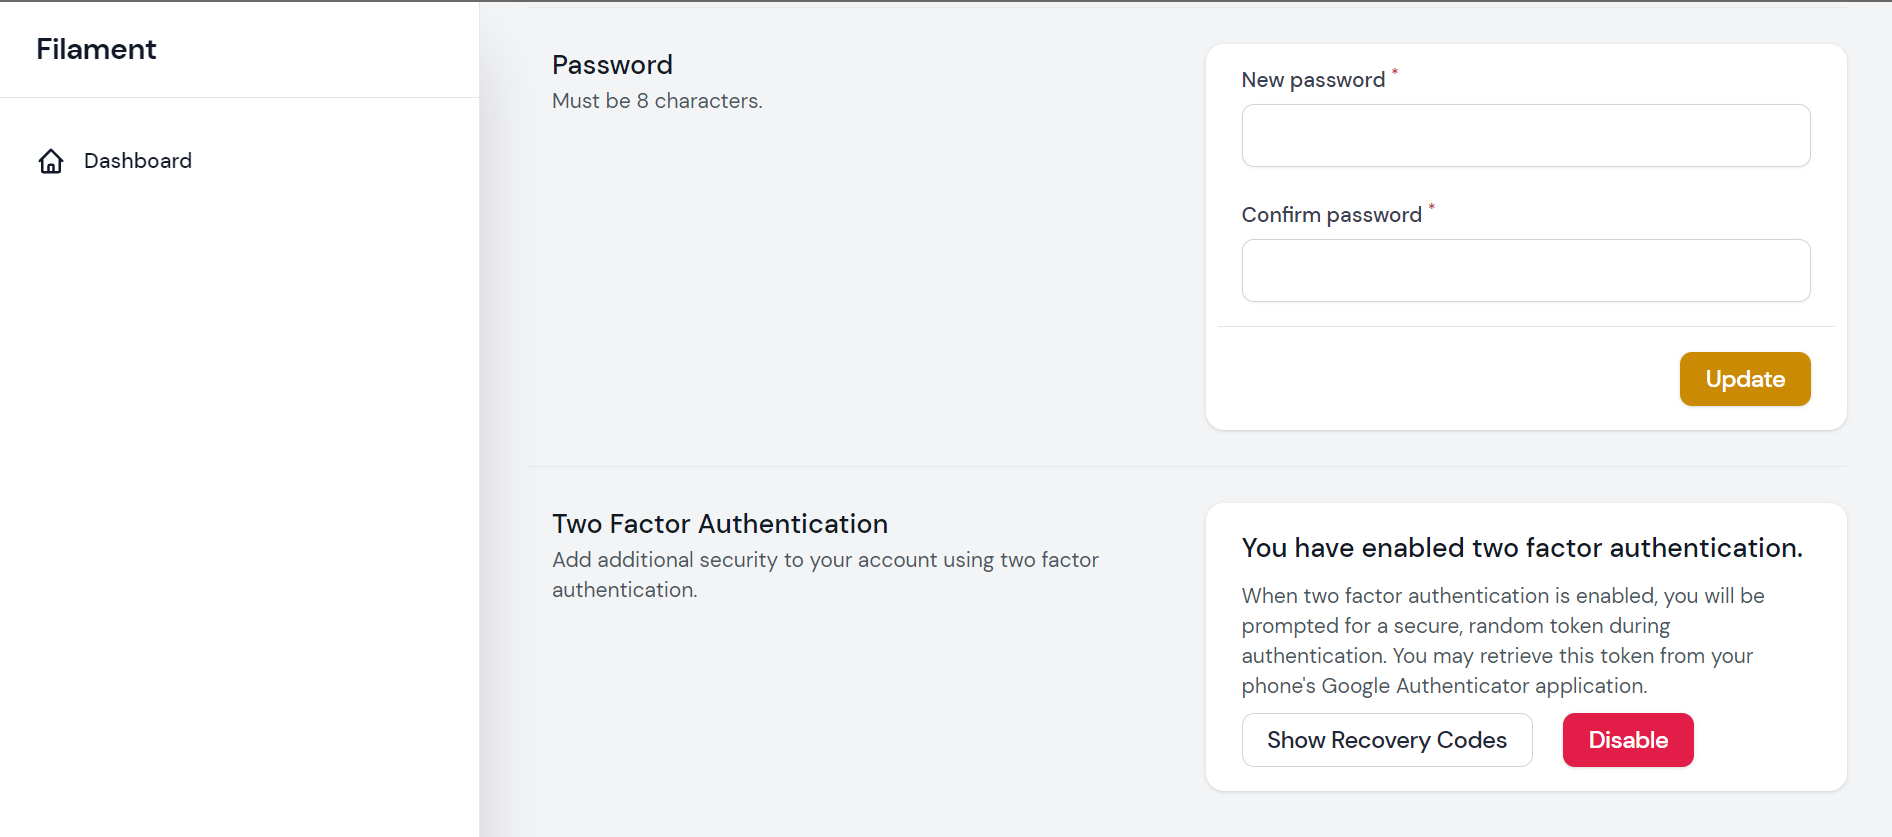1892x837 pixels.
Task: Click the 'Must be 8 characters.' hint text
Action: [657, 101]
